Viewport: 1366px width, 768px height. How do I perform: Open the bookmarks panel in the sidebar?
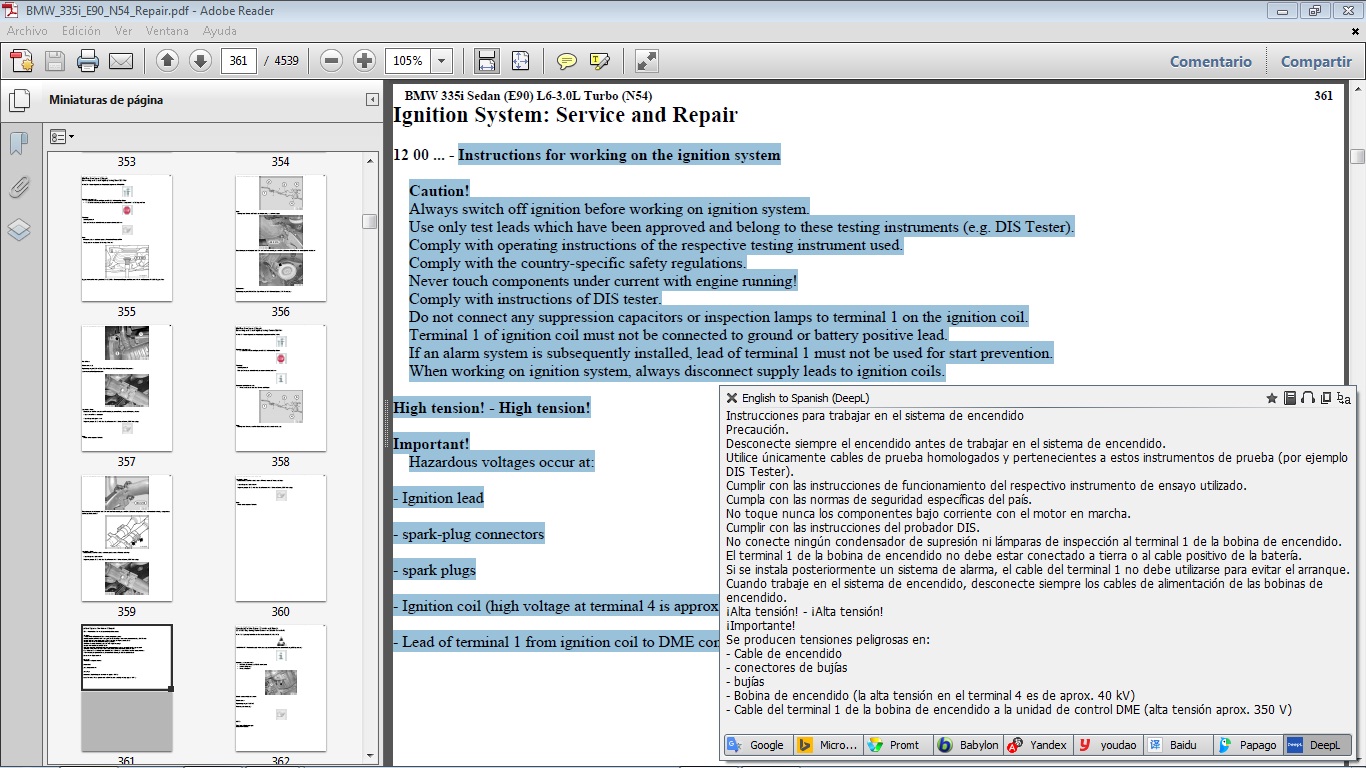click(19, 144)
